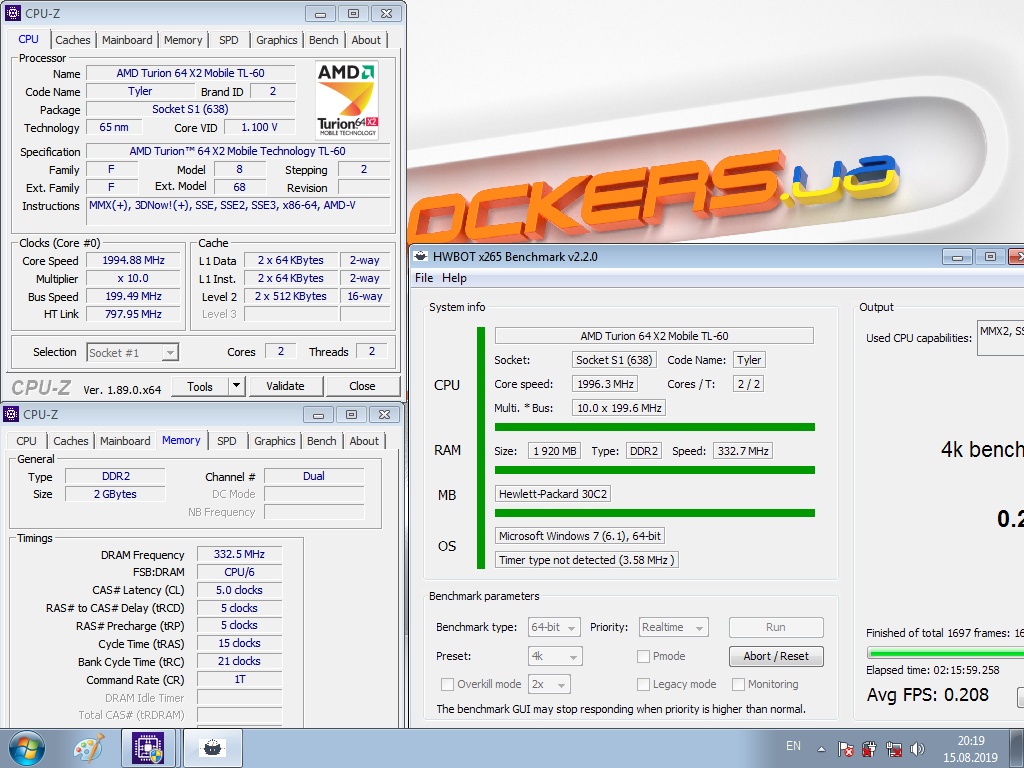1024x768 pixels.
Task: Click the Instructions list field
Action: coord(238,212)
